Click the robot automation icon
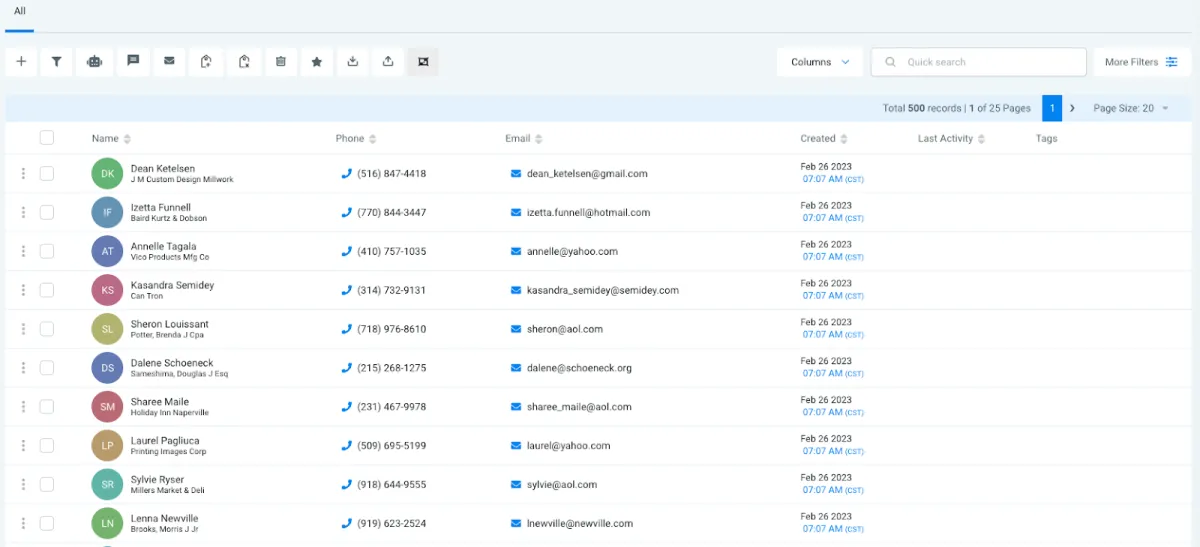Screen dimensions: 1200x547 (x=94, y=62)
